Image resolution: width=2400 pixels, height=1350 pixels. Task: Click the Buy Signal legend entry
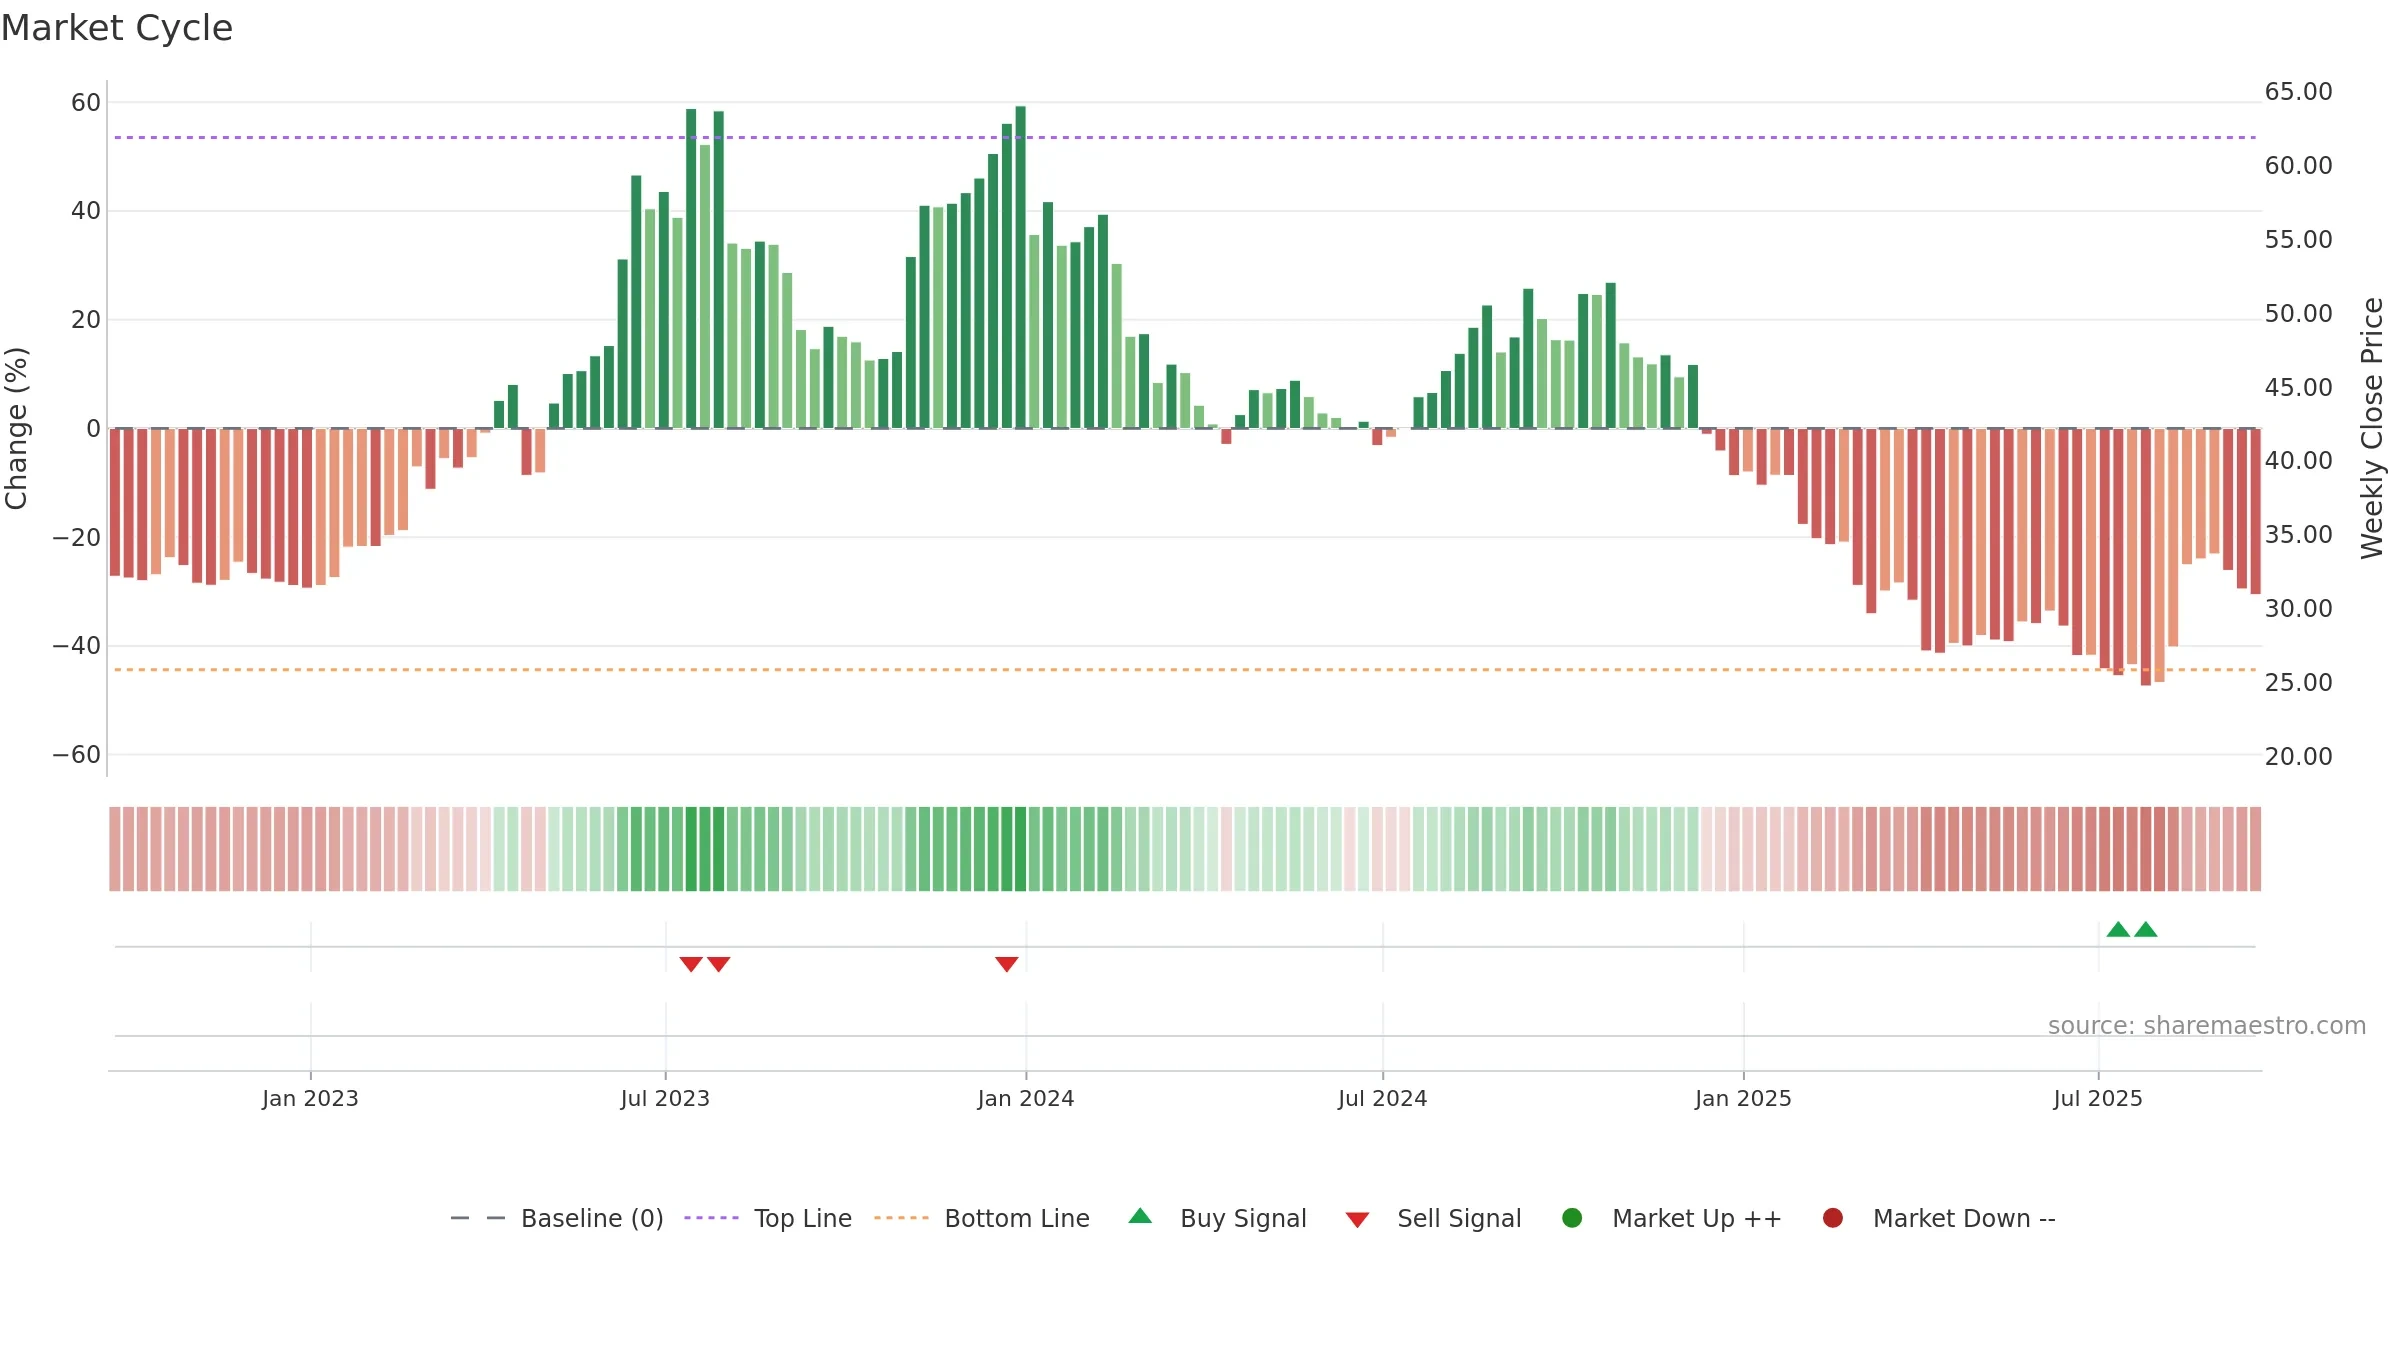coord(1217,1218)
